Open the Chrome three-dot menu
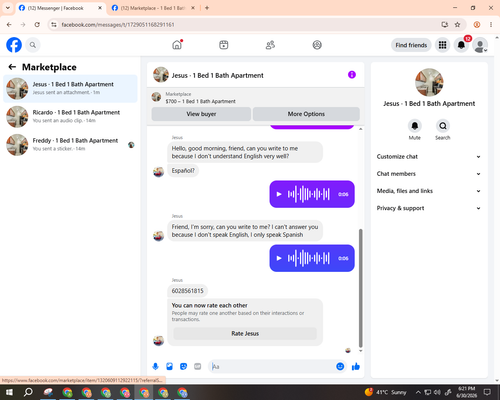Viewport: 500px width, 400px height. (x=491, y=25)
